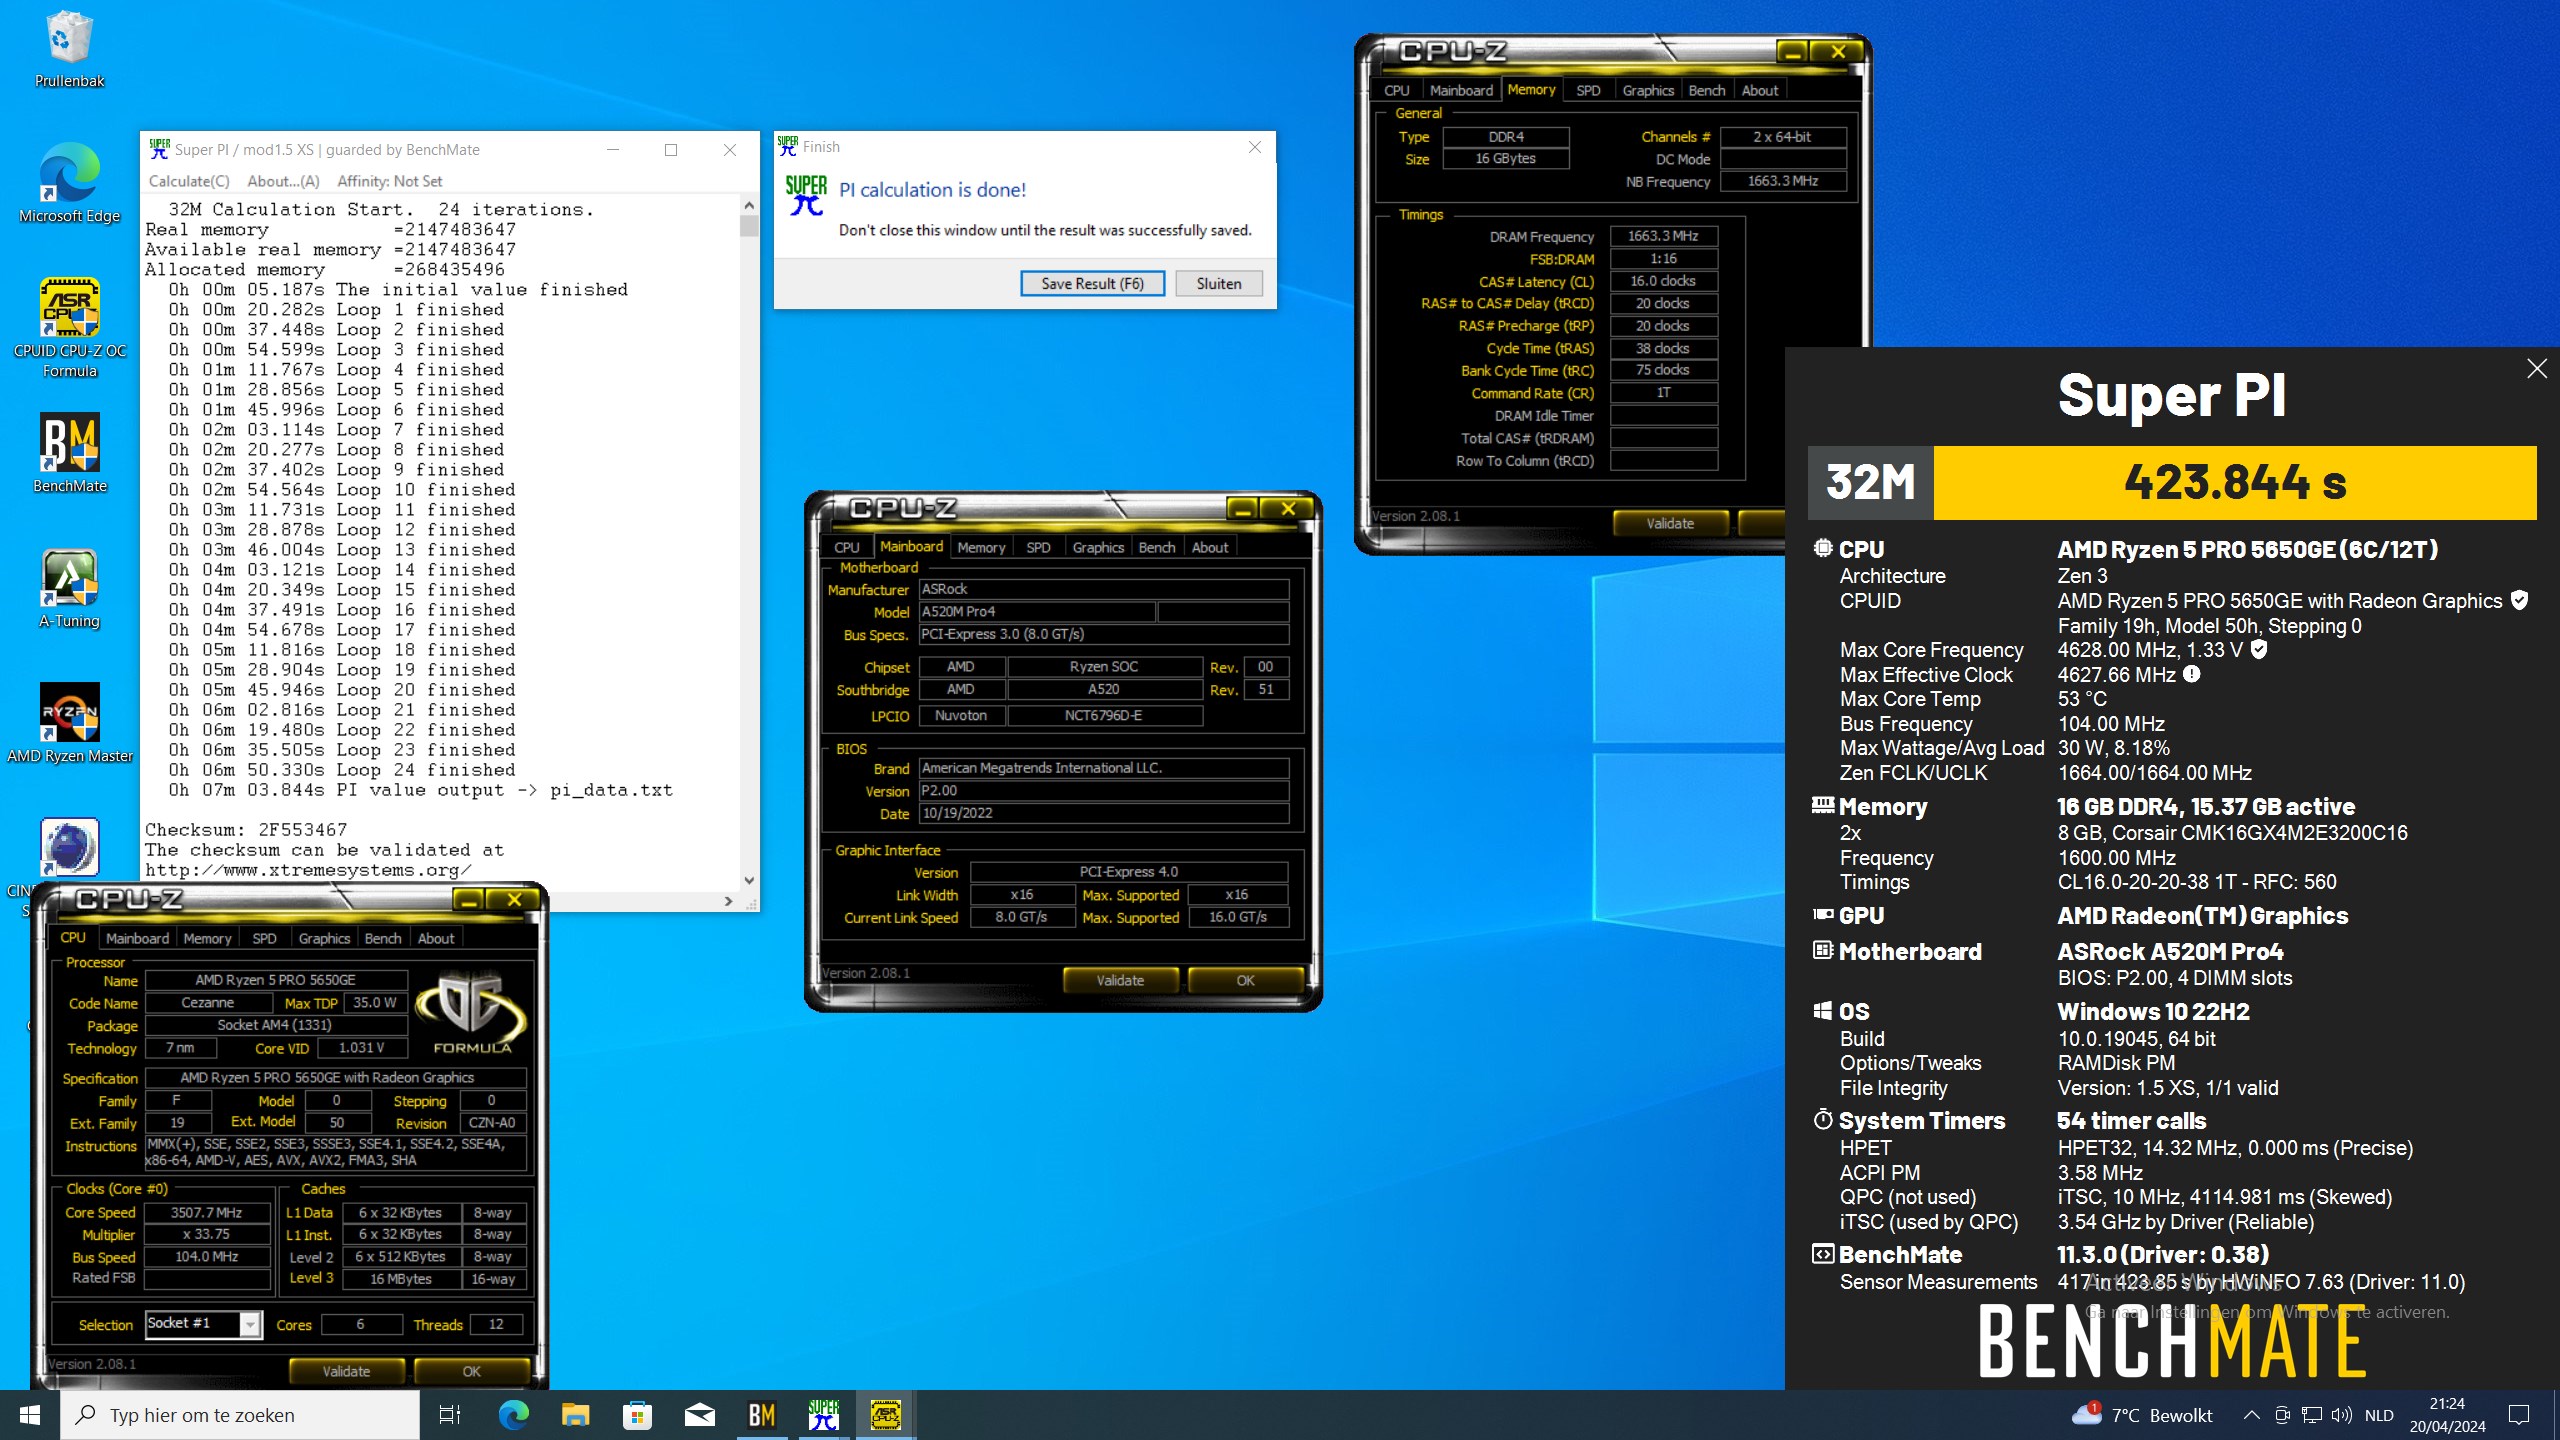Open File Explorer on the taskbar

click(x=575, y=1415)
